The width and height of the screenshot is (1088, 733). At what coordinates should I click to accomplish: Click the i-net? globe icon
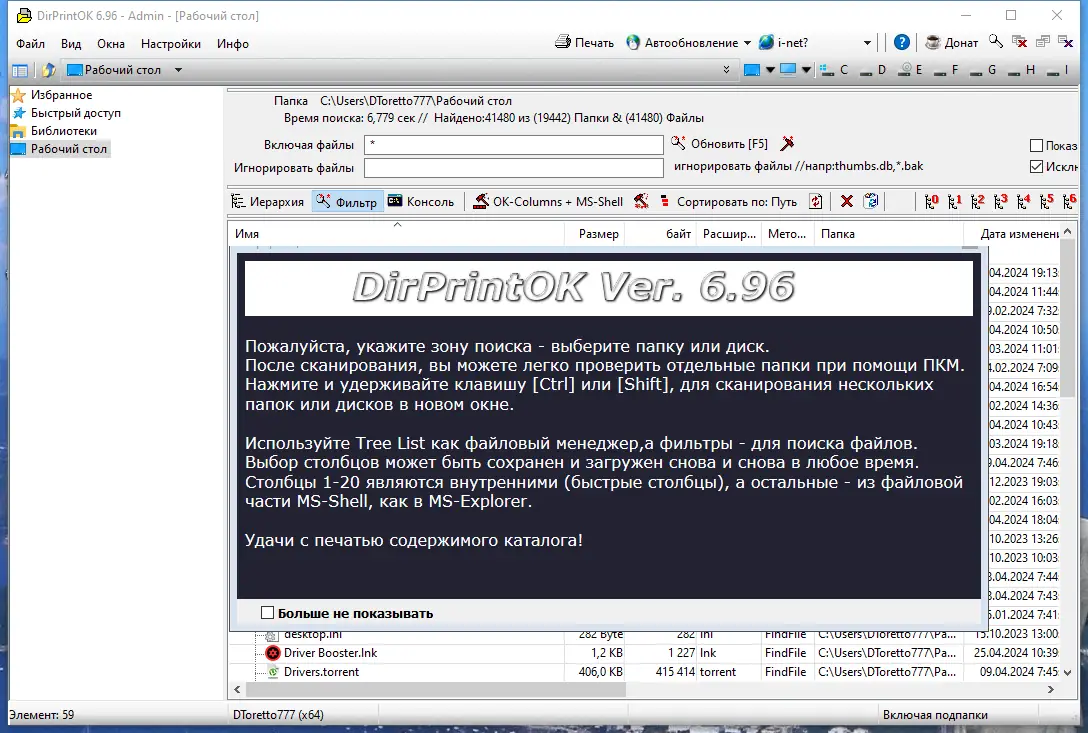pos(766,42)
